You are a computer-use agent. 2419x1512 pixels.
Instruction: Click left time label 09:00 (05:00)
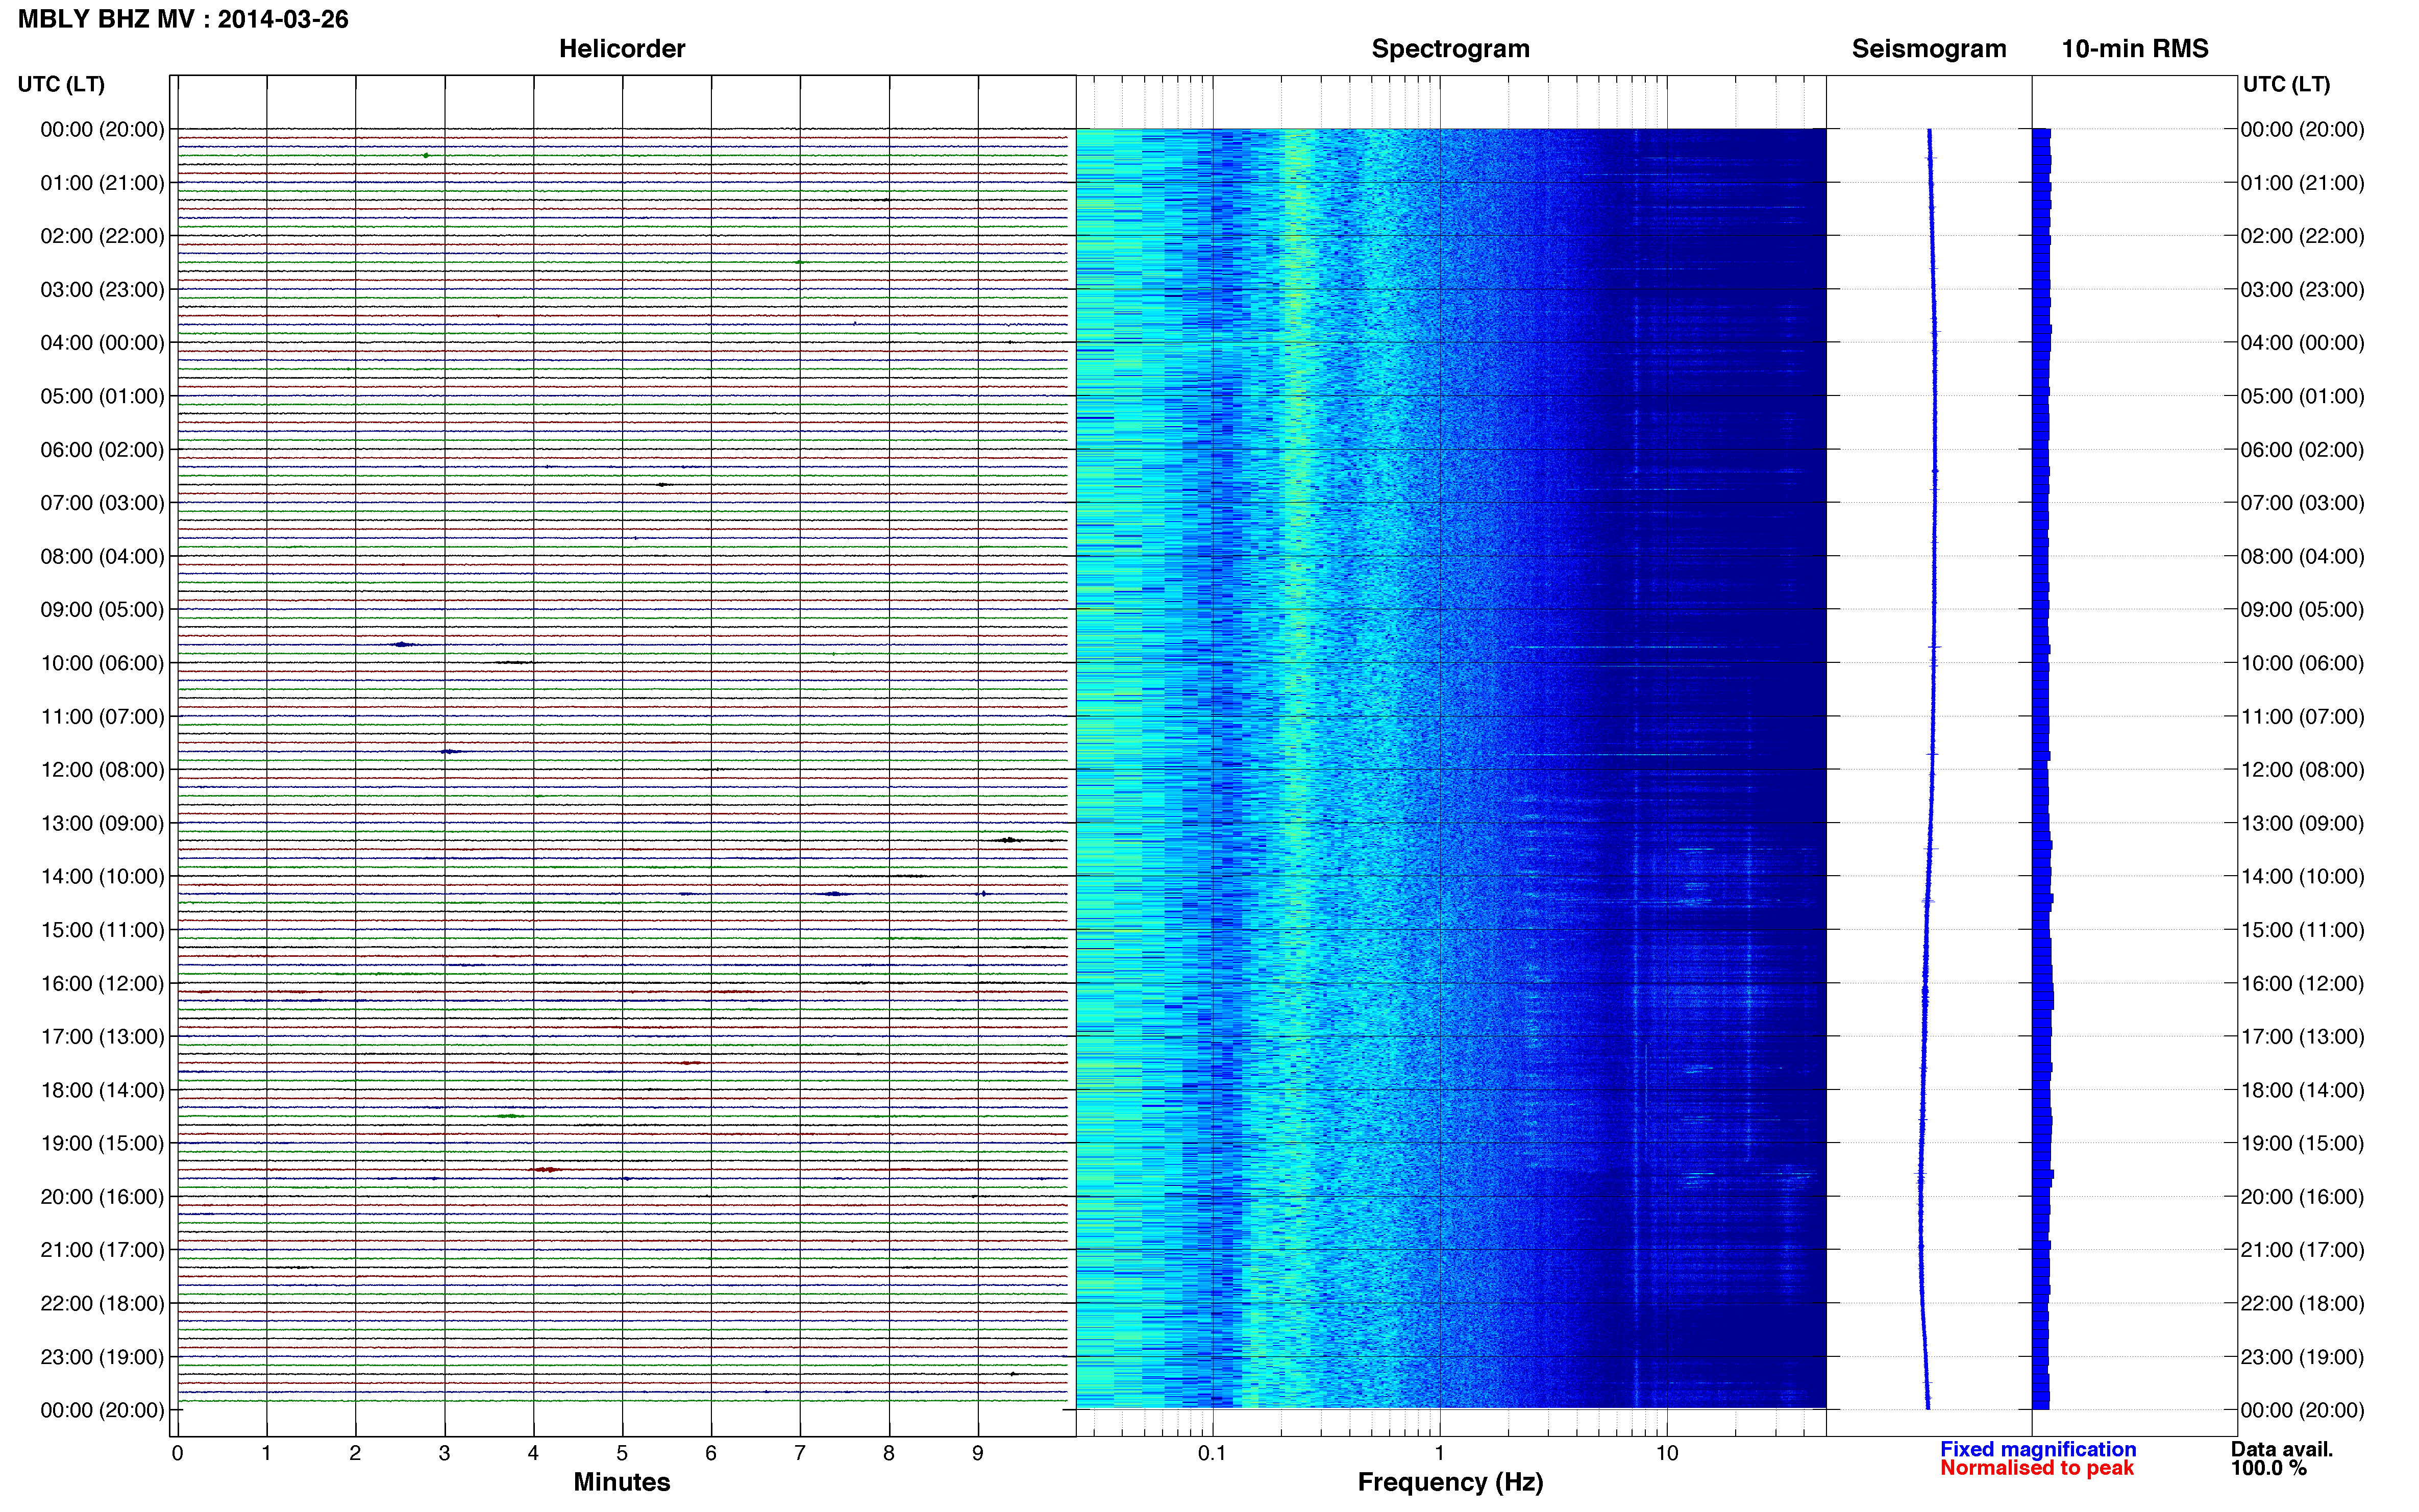pyautogui.click(x=102, y=610)
